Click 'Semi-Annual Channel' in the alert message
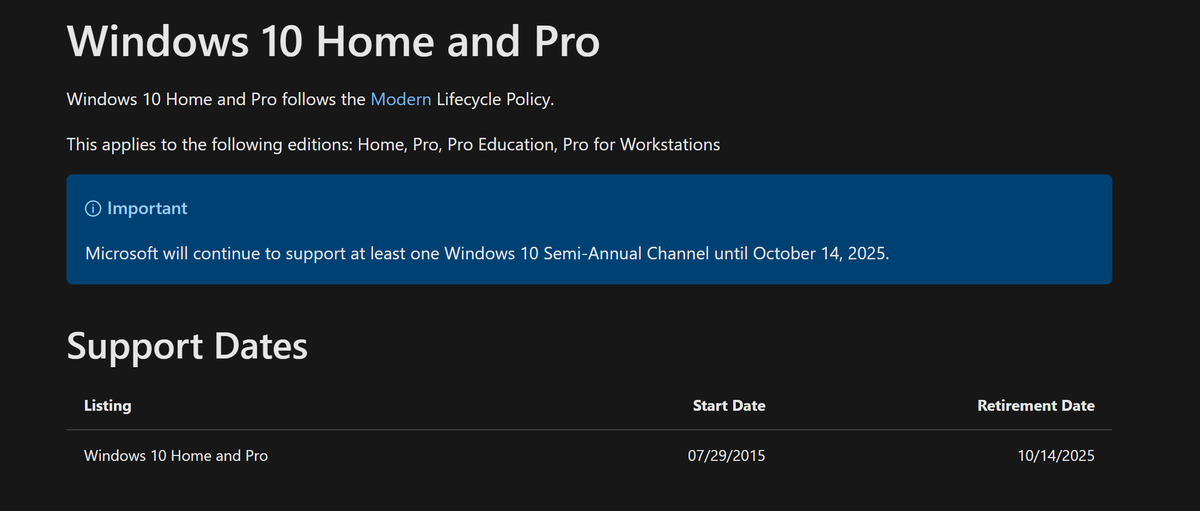The height and width of the screenshot is (511, 1200). coord(626,253)
